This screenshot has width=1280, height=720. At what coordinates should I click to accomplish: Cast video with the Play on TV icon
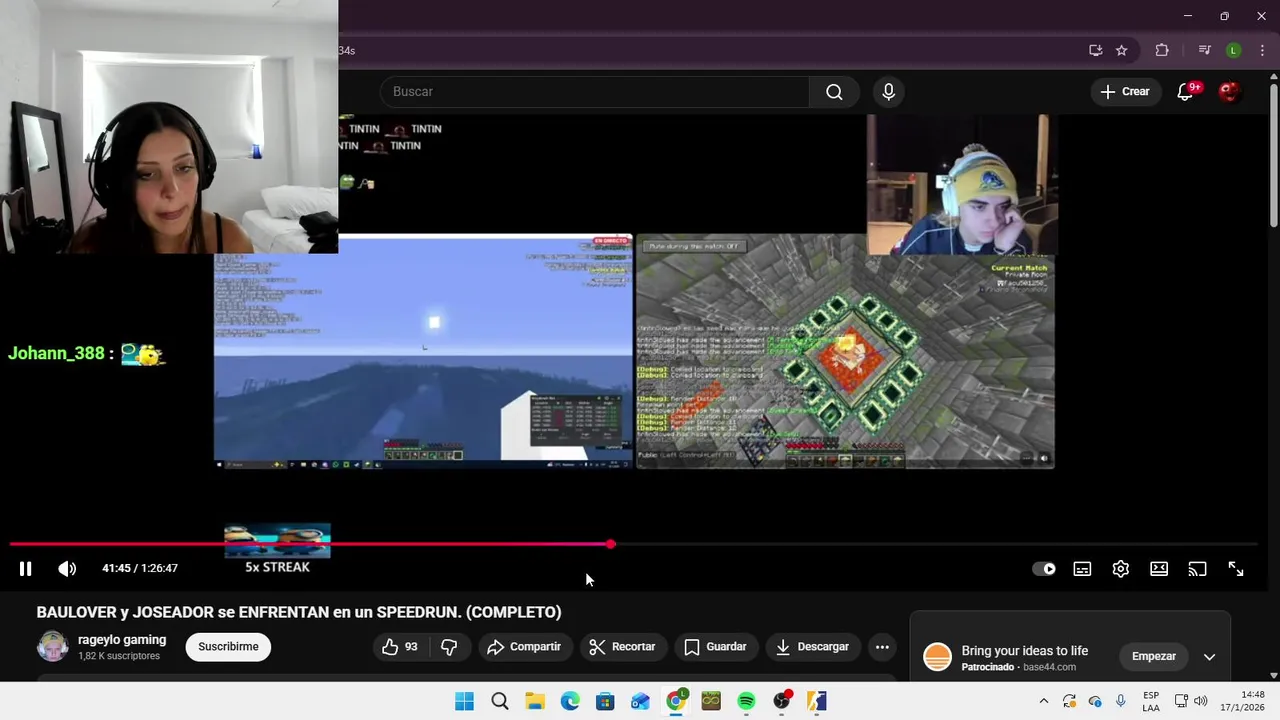coord(1197,569)
